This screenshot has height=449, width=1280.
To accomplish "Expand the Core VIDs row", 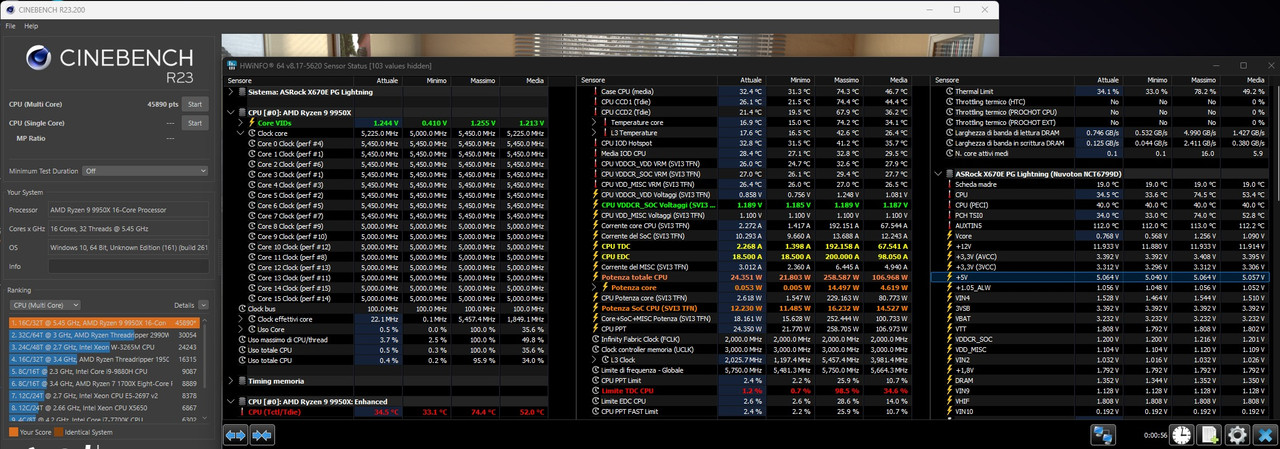I will [x=241, y=122].
